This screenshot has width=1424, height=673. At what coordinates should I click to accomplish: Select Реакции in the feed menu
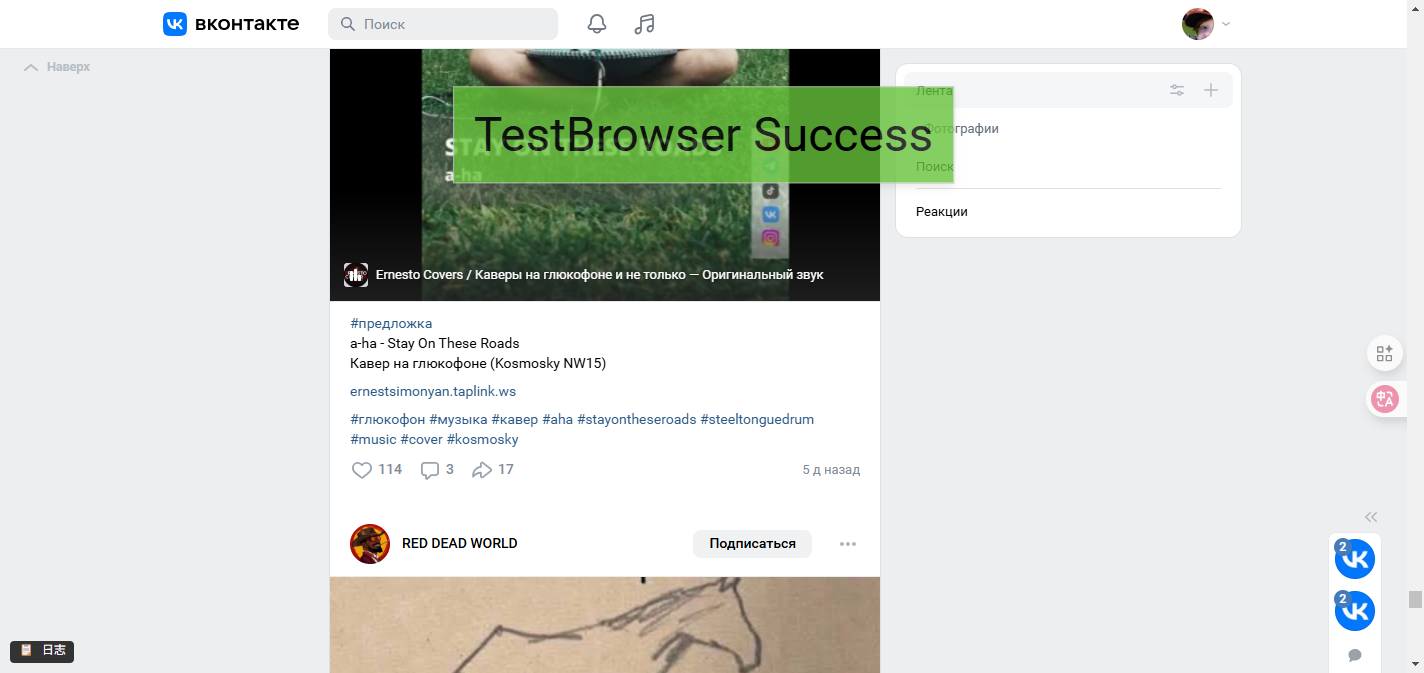[942, 212]
